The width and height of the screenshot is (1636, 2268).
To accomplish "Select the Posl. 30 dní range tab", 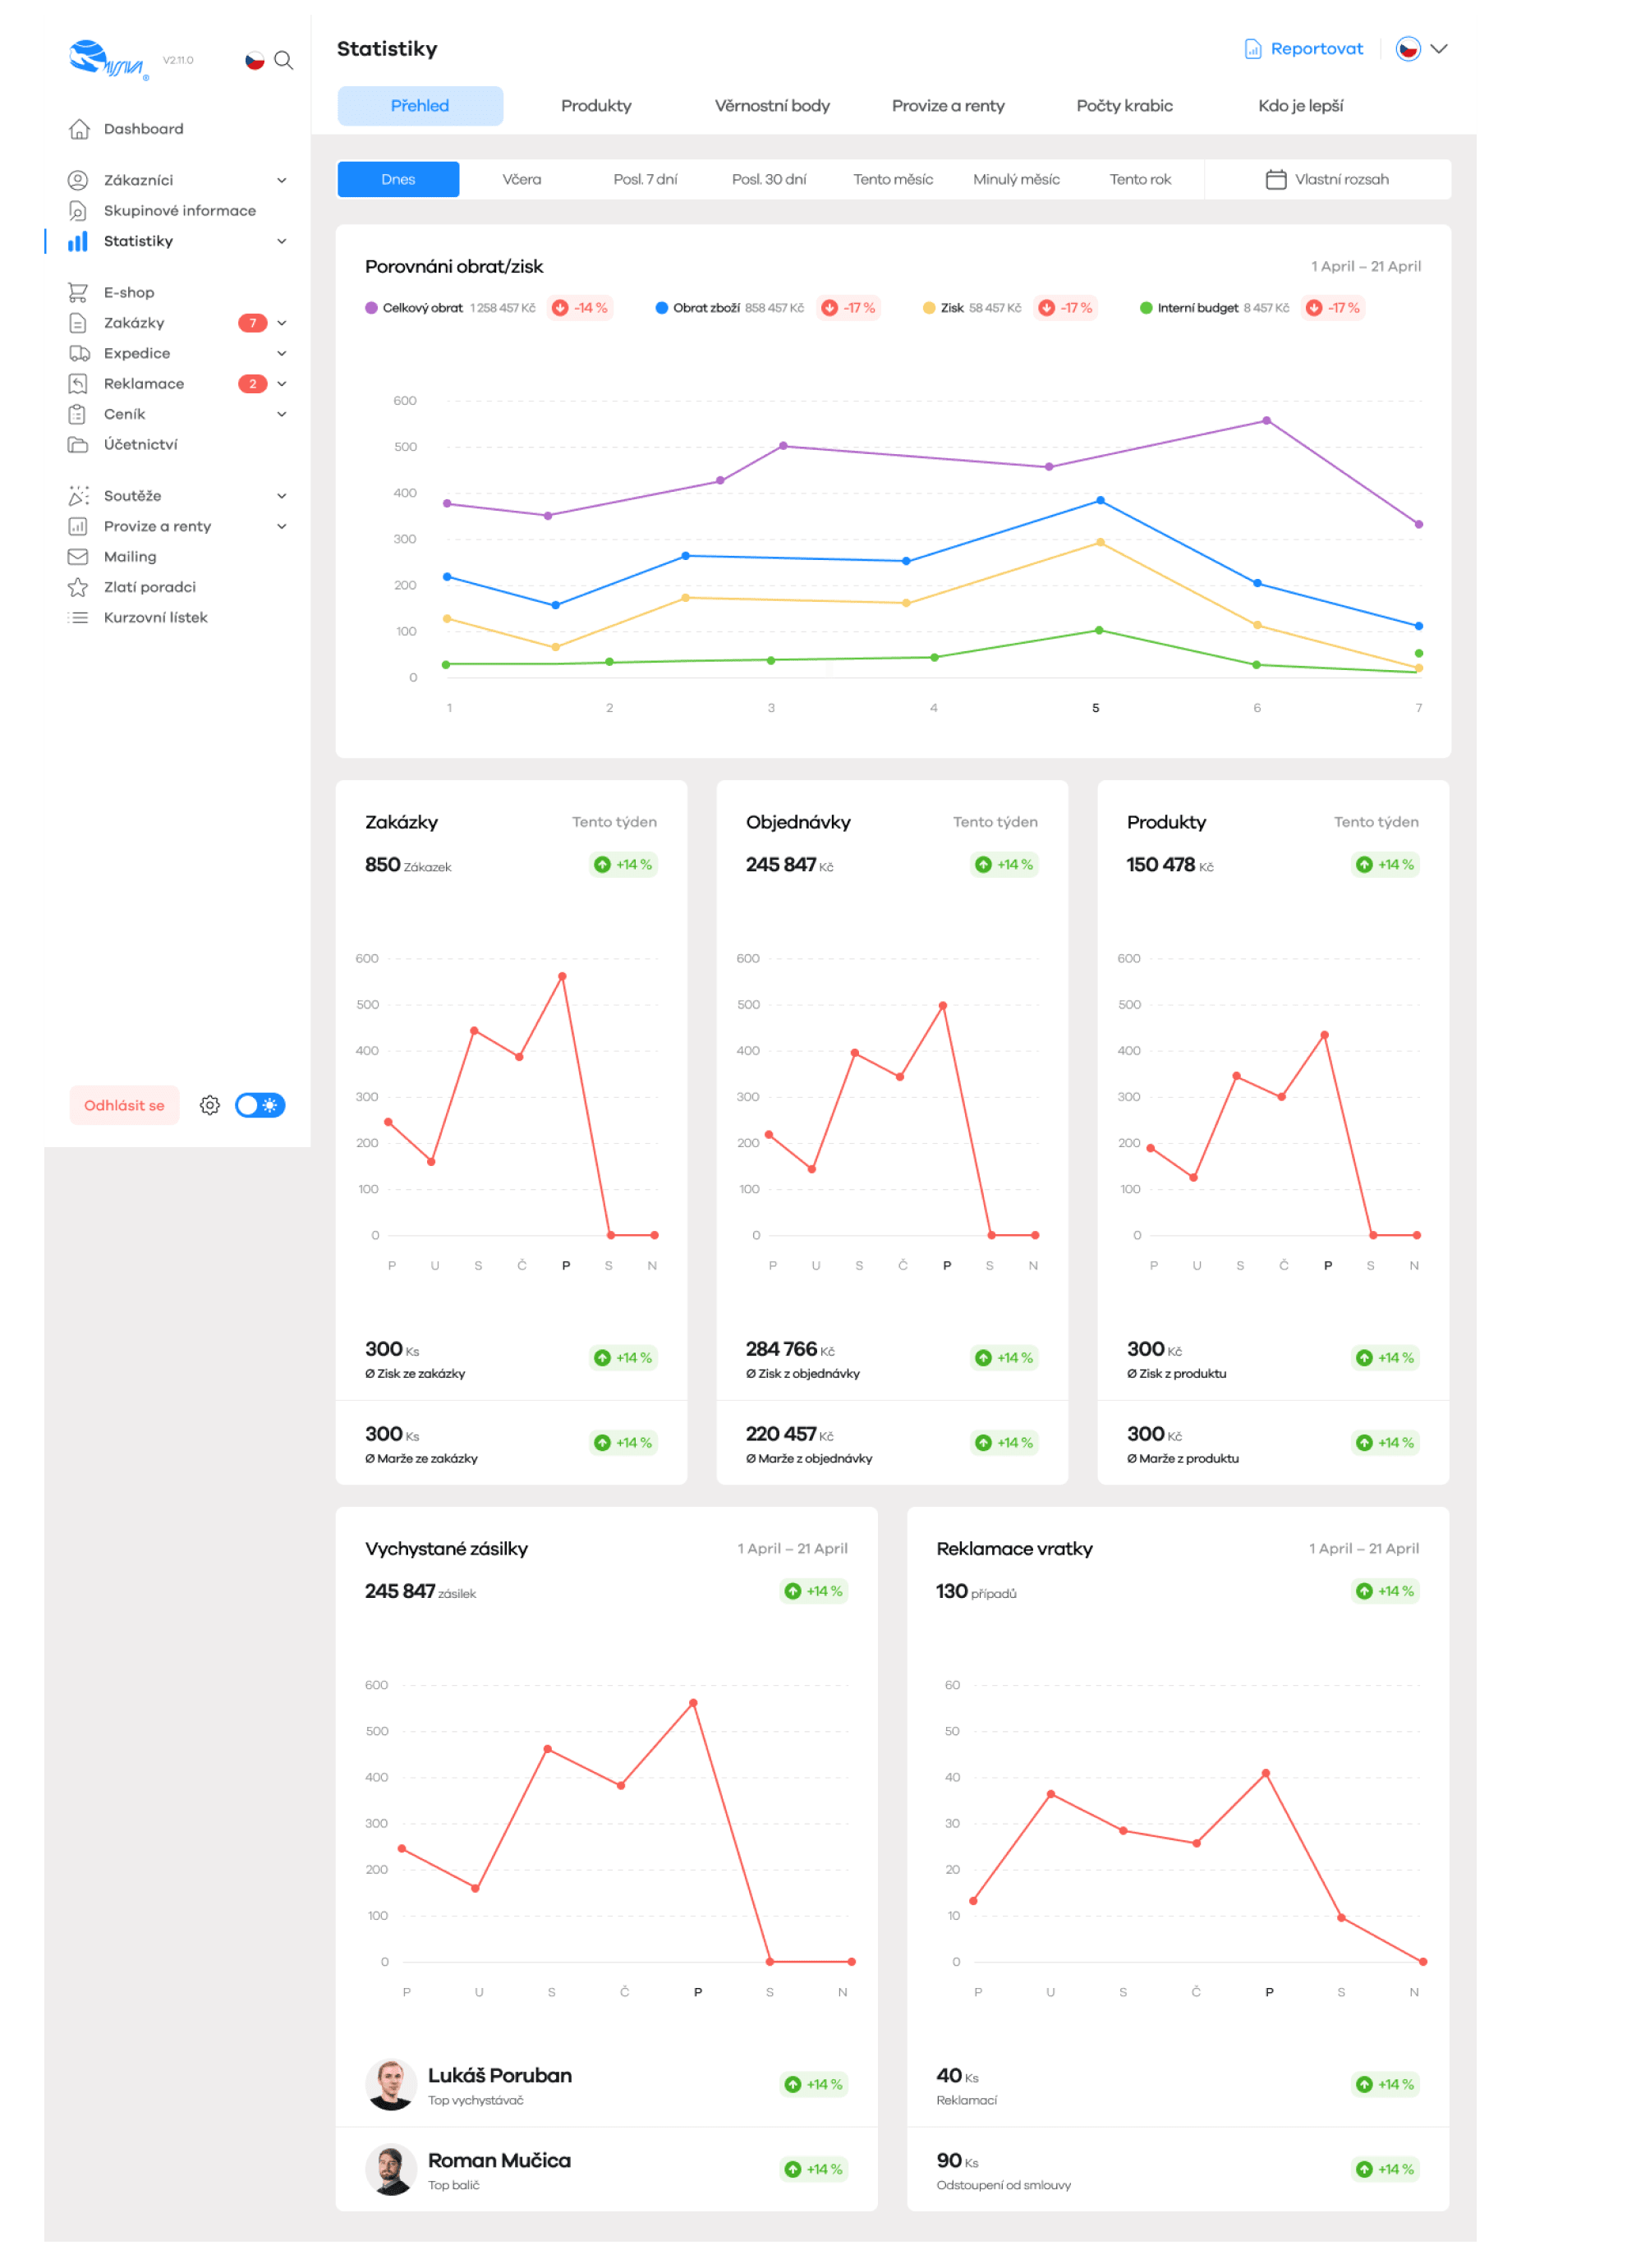I will [768, 180].
